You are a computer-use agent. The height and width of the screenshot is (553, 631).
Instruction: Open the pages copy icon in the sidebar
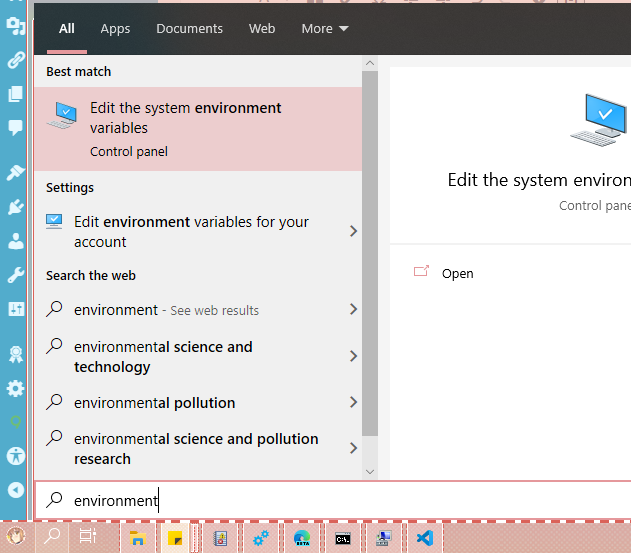coord(15,94)
